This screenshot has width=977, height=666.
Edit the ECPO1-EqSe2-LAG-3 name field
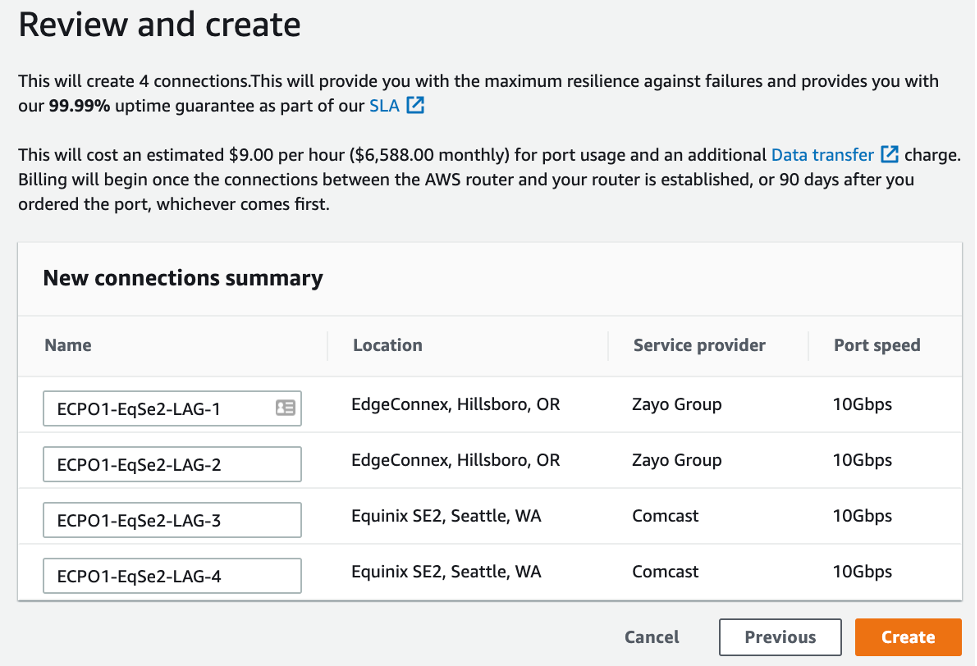[172, 520]
